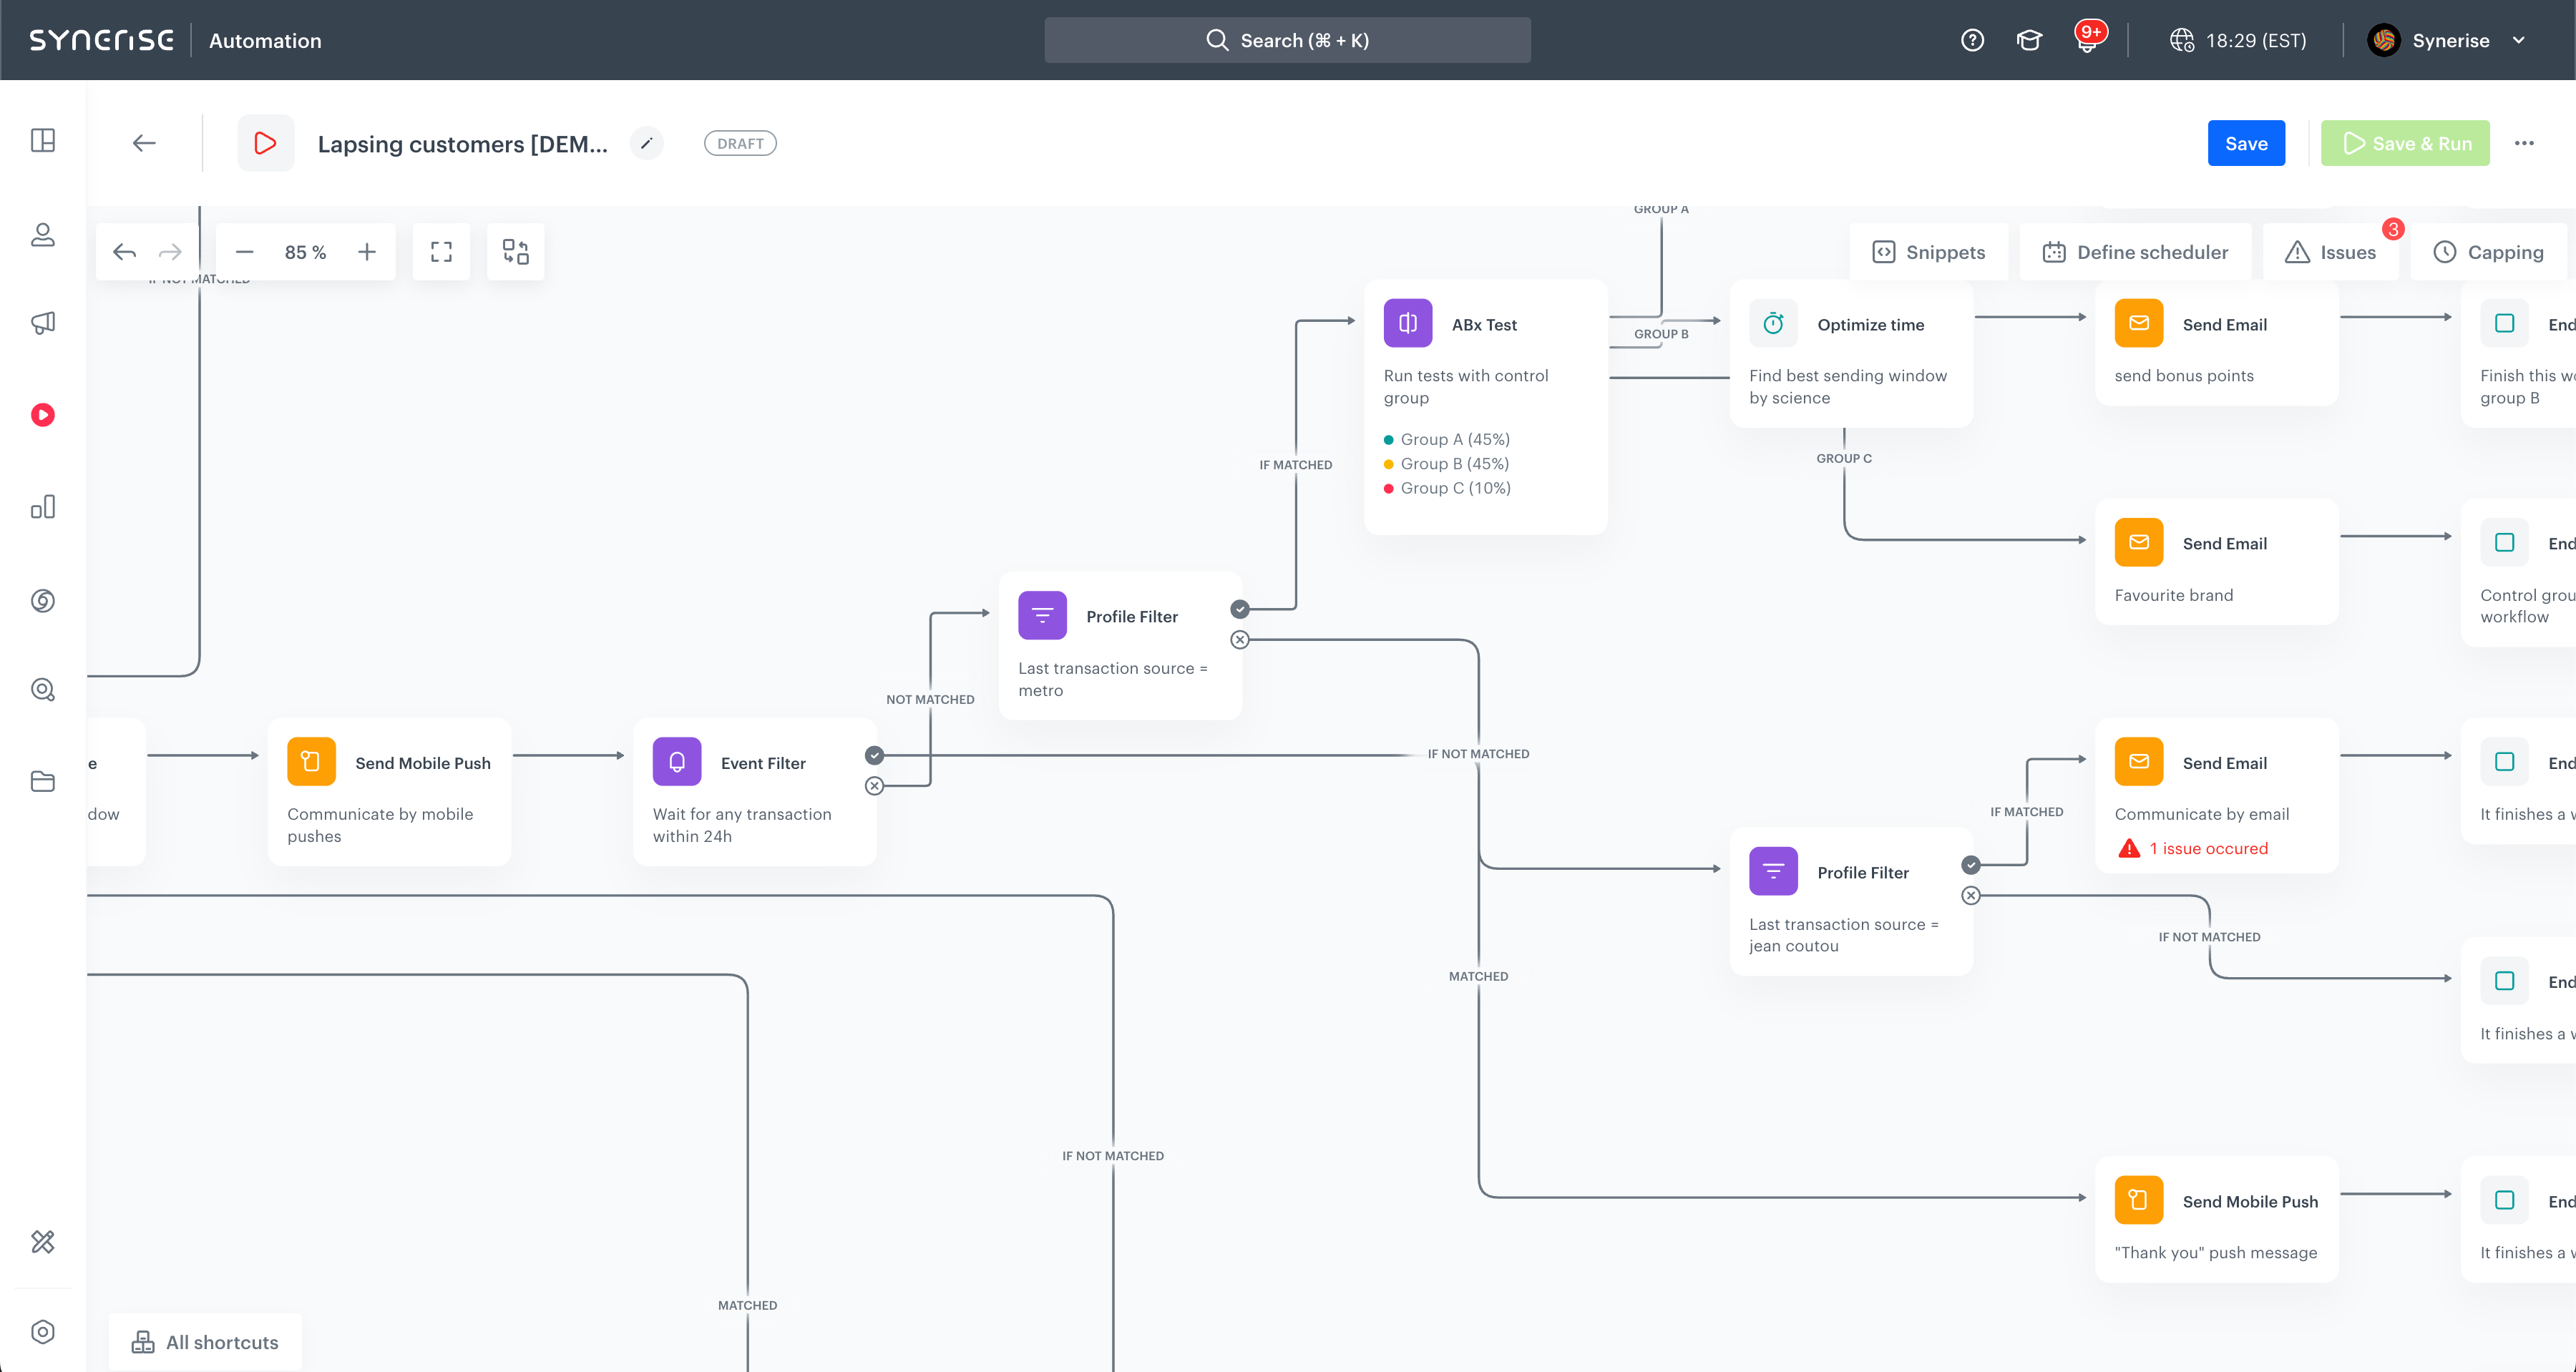
Task: Click the Save & Run button
Action: (2404, 143)
